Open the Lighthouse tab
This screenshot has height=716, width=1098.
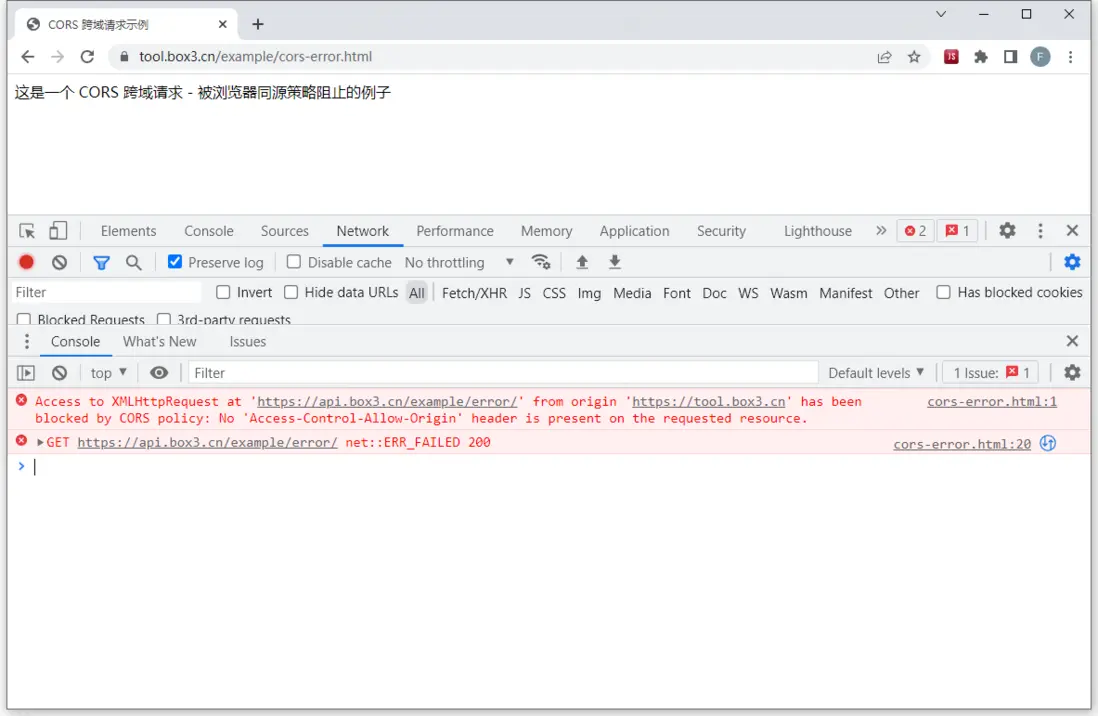click(818, 230)
